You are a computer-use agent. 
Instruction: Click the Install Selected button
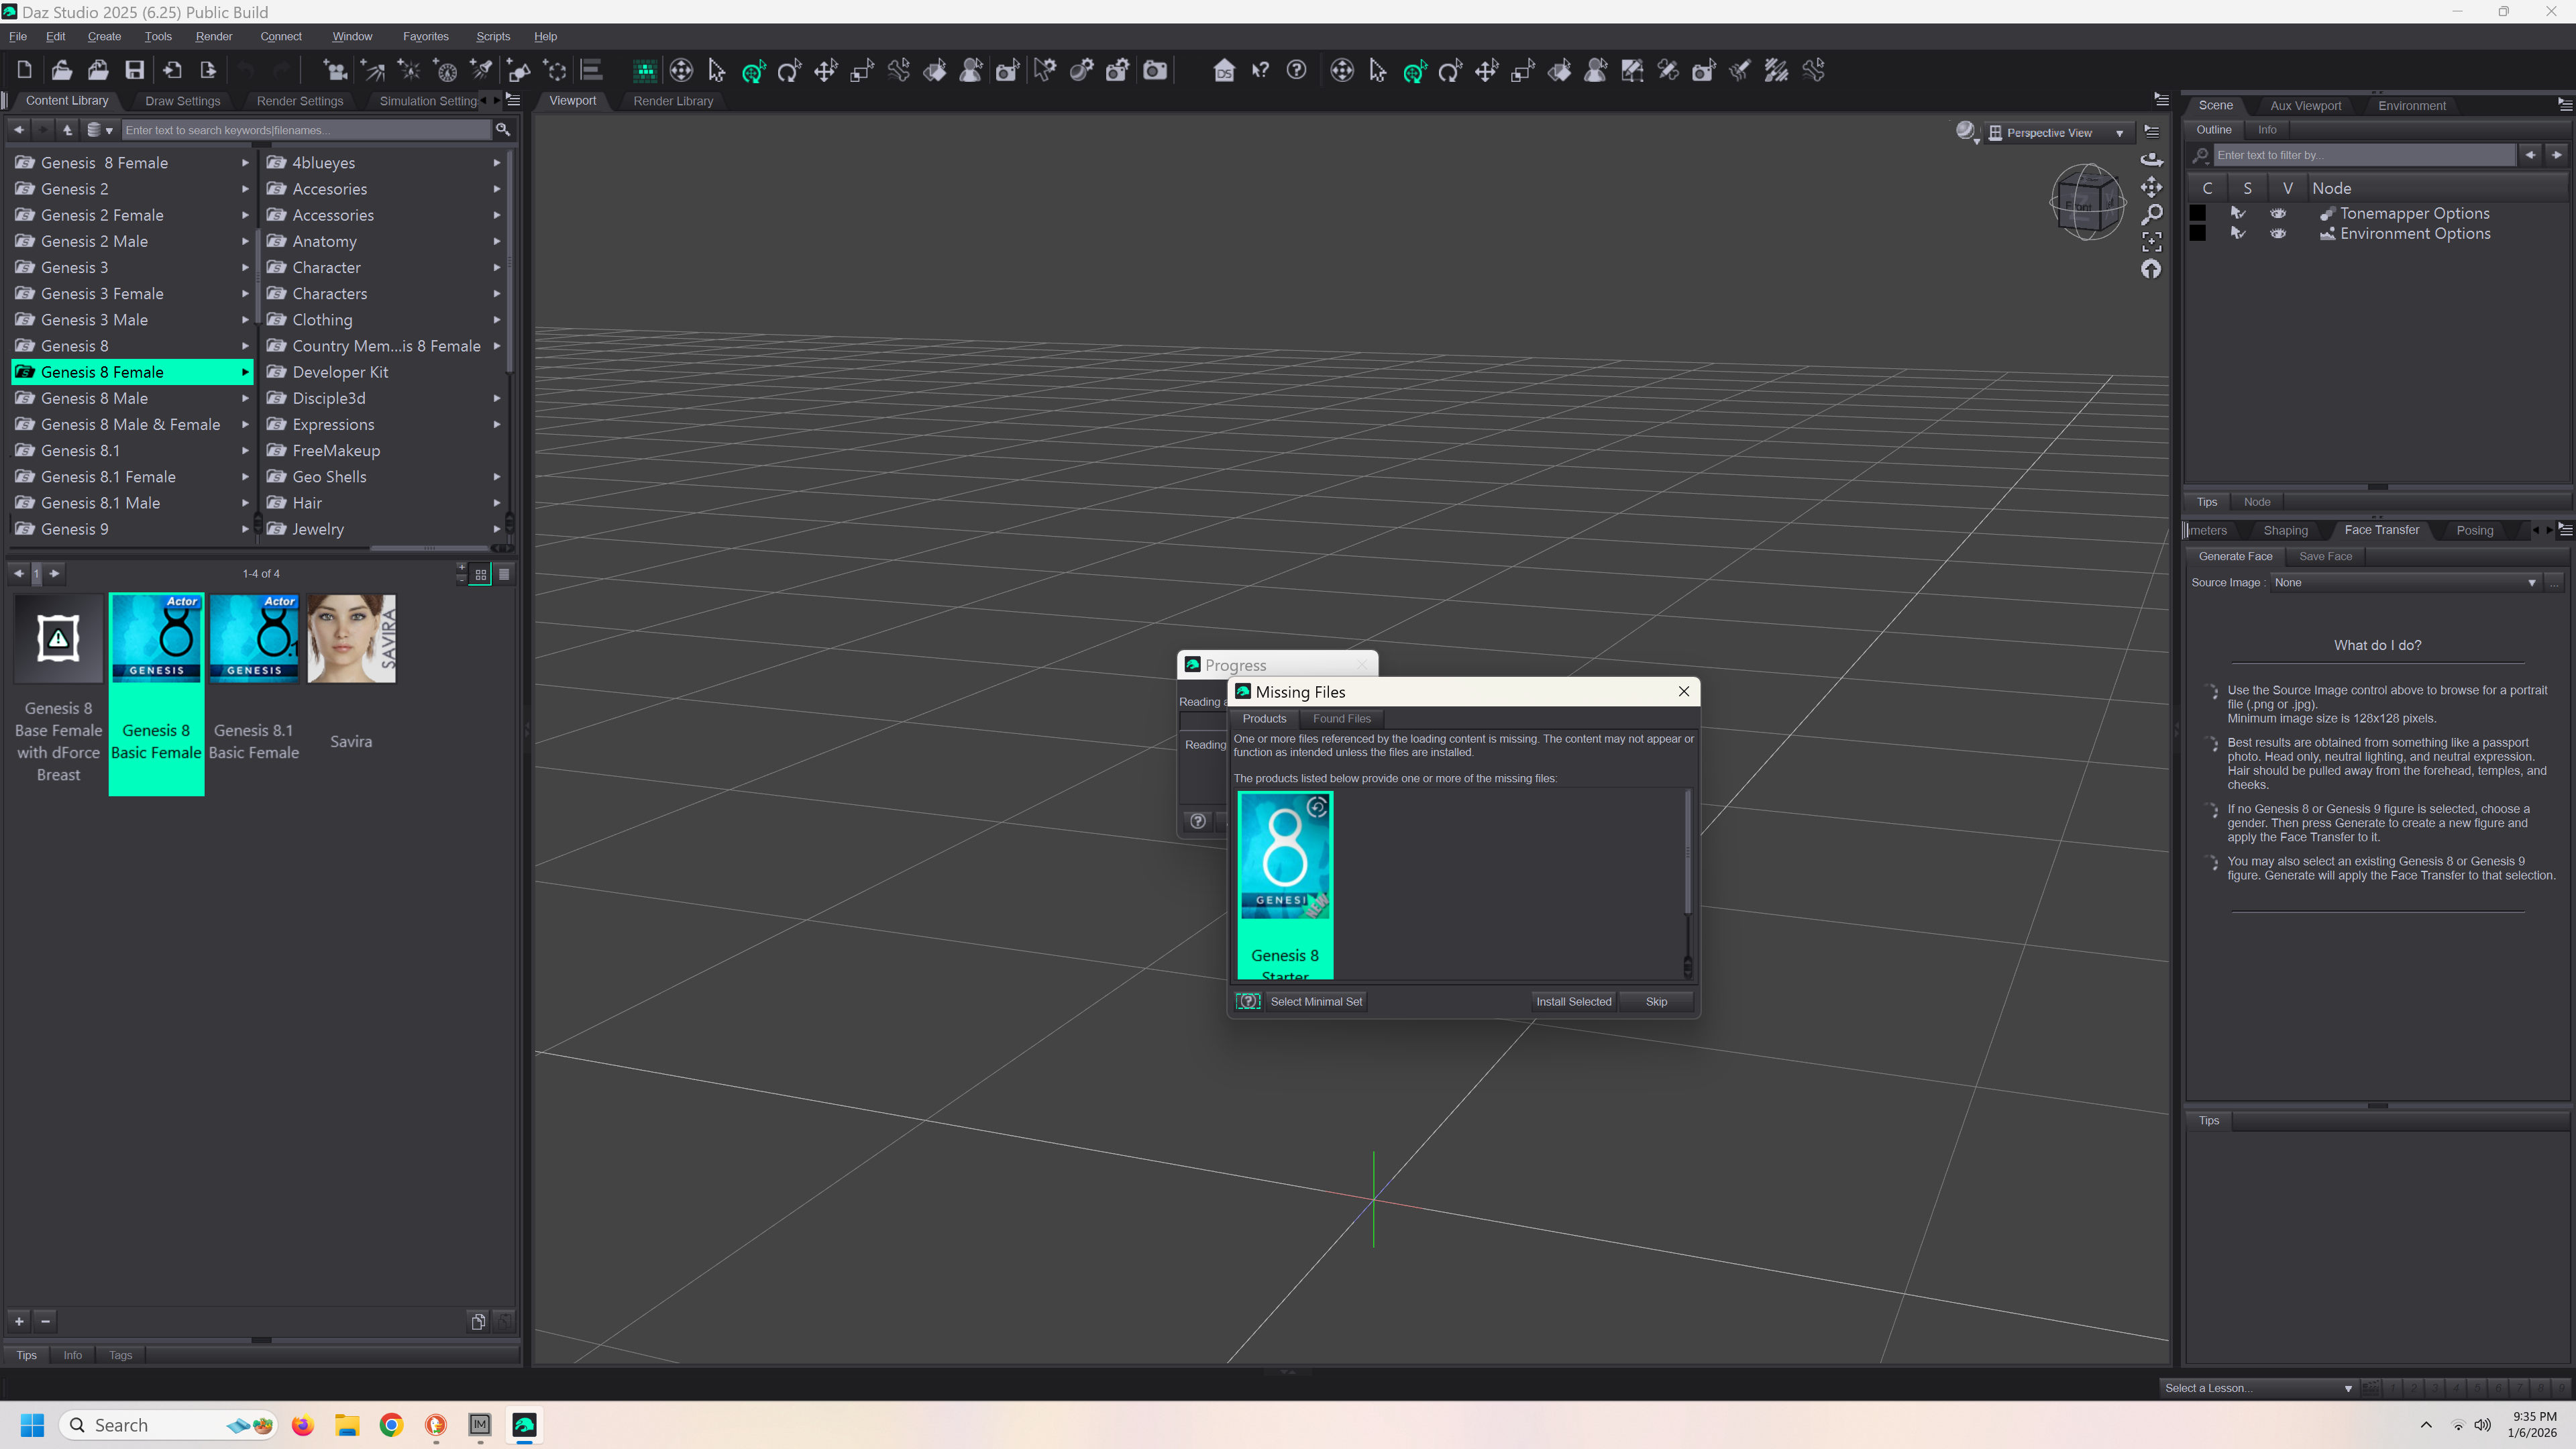(x=1573, y=1001)
